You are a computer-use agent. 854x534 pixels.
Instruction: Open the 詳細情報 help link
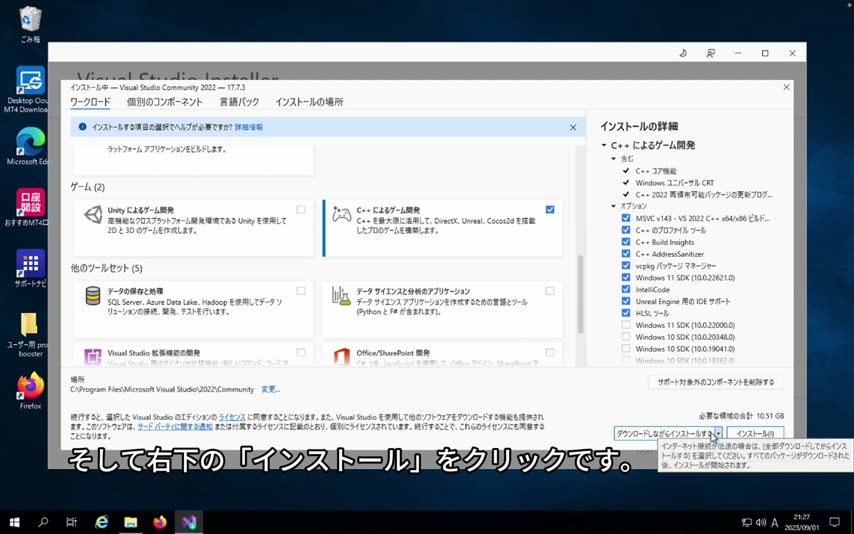(248, 127)
